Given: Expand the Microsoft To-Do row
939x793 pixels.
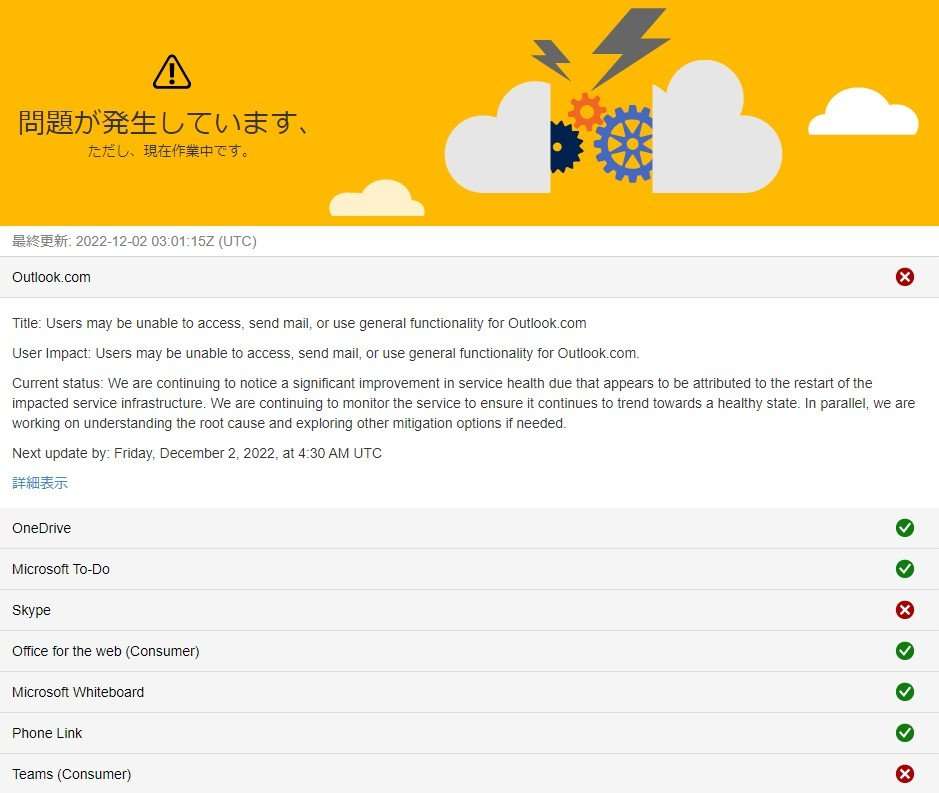Looking at the screenshot, I should 470,569.
